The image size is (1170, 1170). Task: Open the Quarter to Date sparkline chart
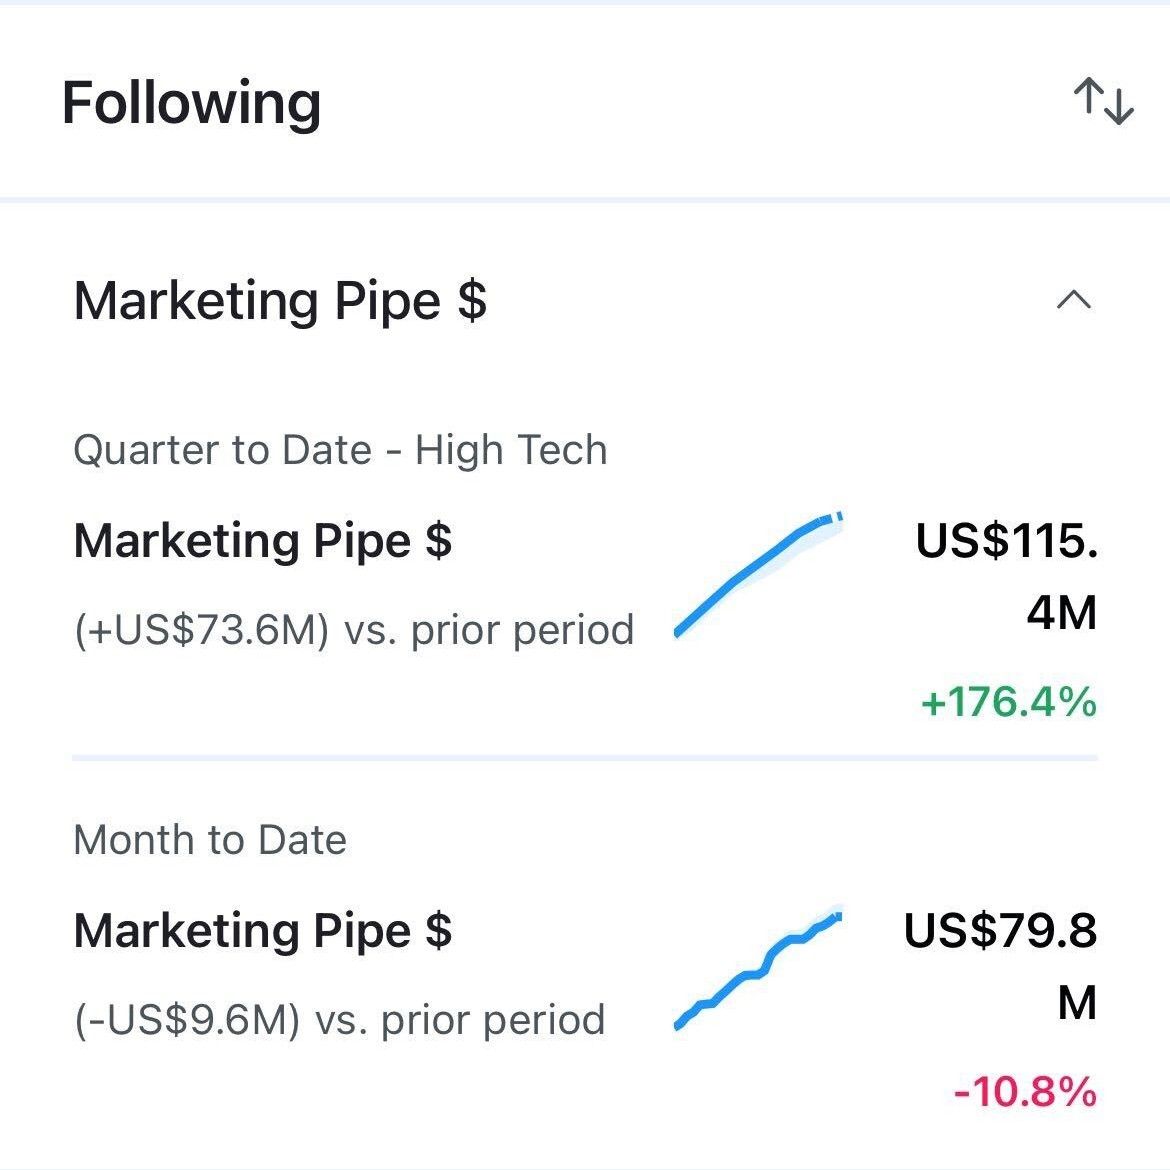tap(758, 575)
